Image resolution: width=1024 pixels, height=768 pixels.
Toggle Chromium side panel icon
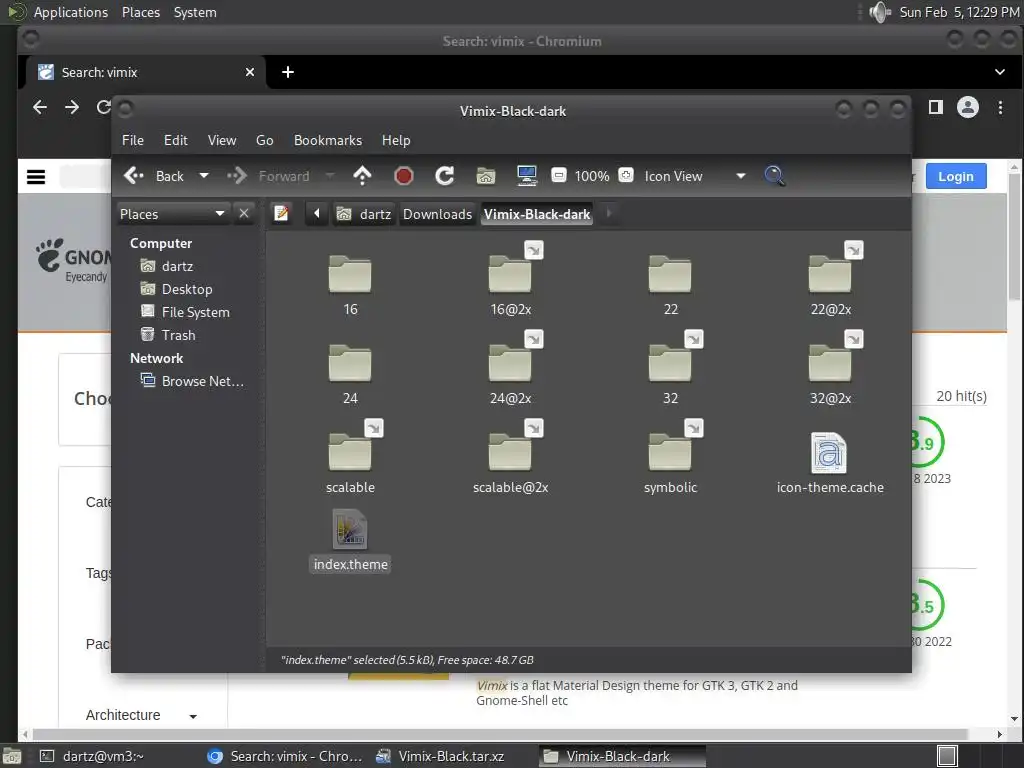(935, 107)
